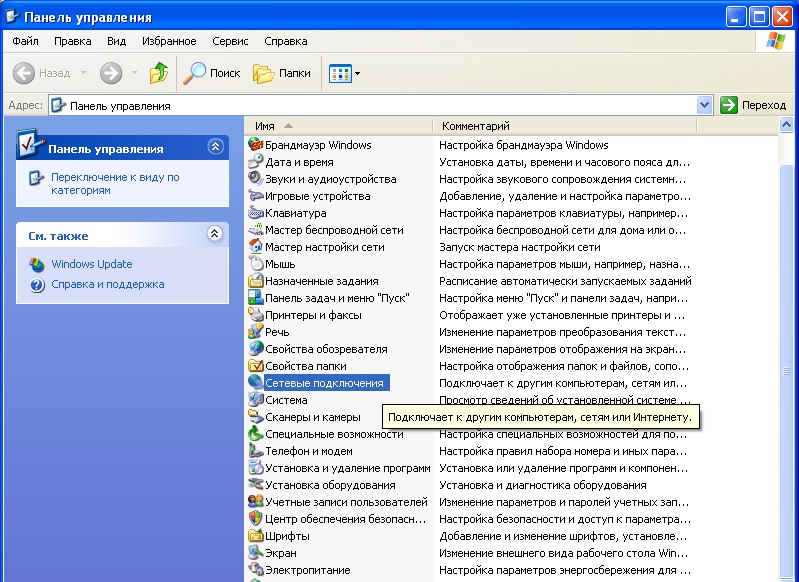
Task: Click the Панель задач и меню Пуск icon
Action: (255, 298)
